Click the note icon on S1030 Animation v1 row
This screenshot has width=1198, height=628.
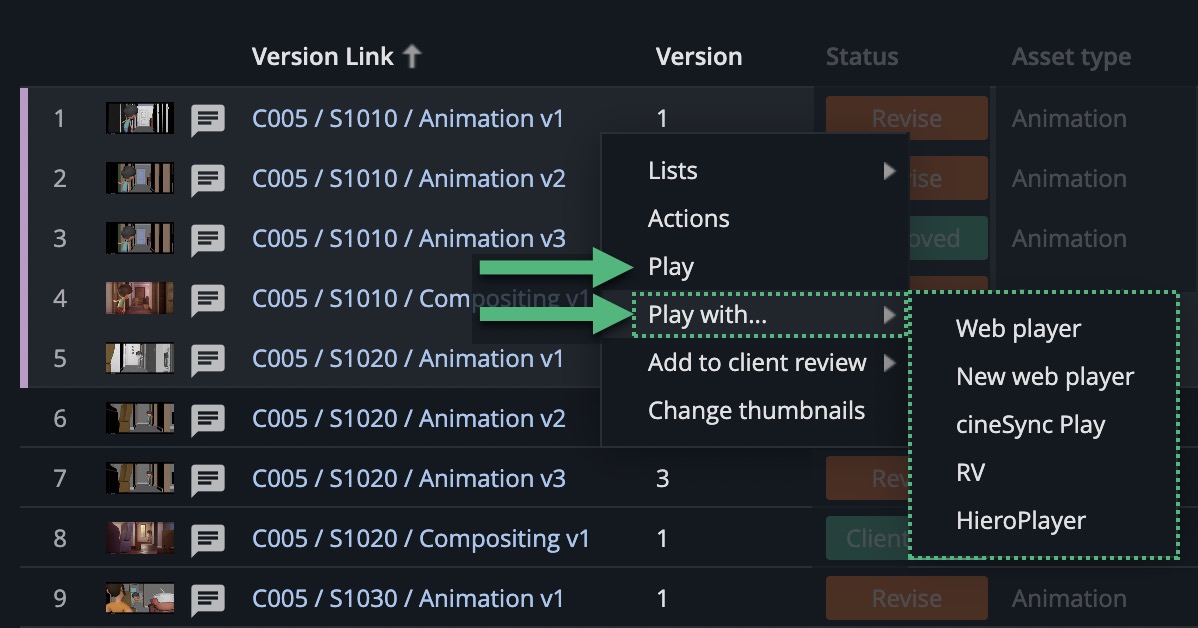tap(208, 598)
